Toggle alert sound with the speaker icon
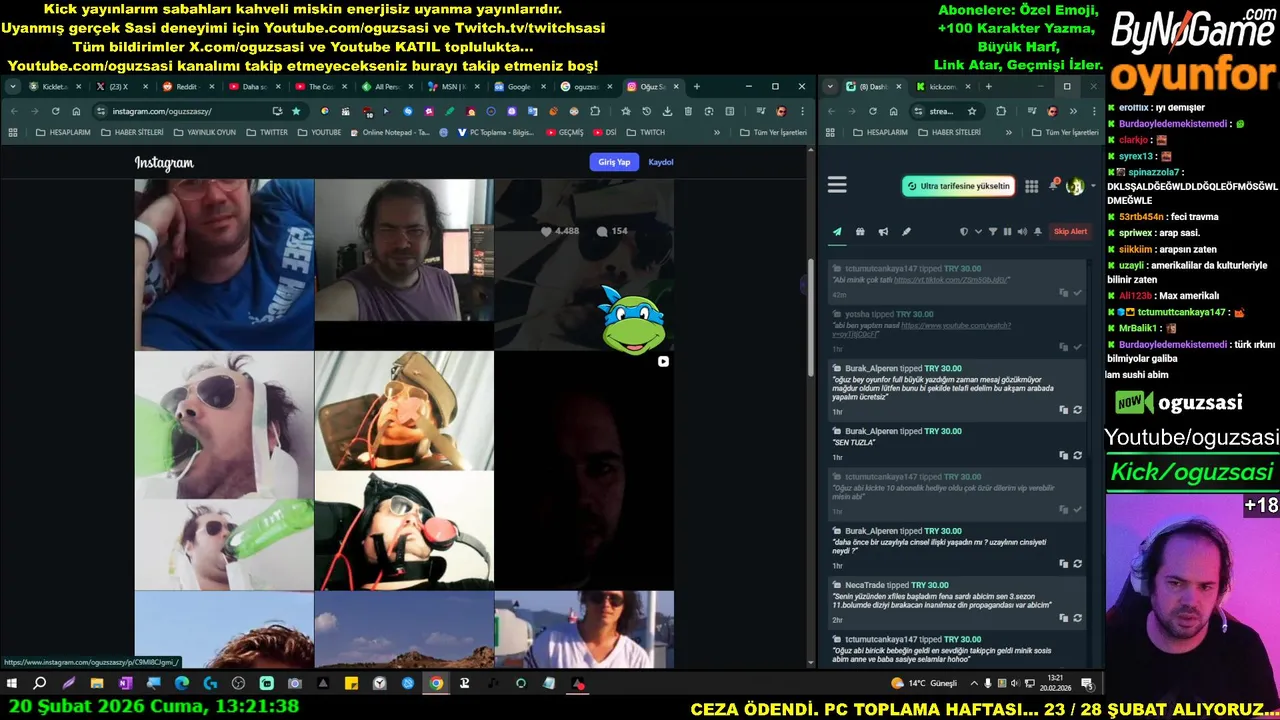This screenshot has height=720, width=1280. (1022, 232)
